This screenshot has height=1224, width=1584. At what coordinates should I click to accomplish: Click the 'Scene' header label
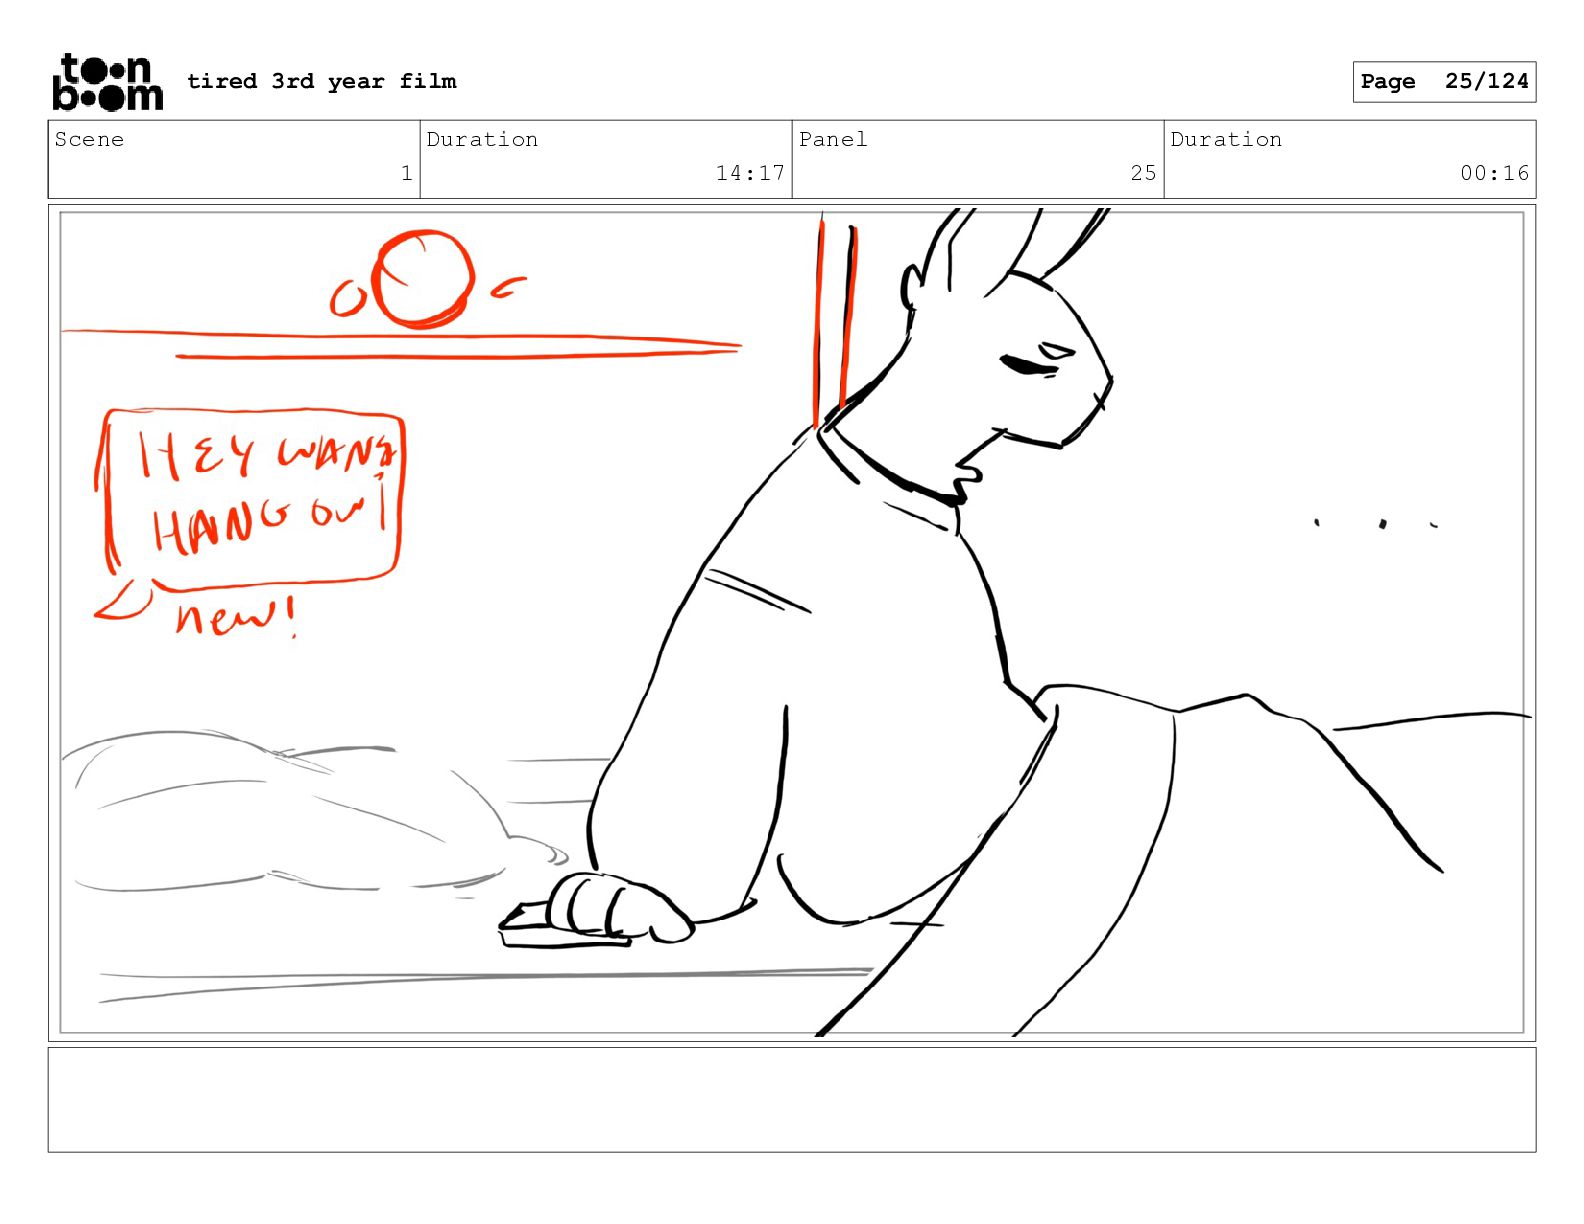89,139
